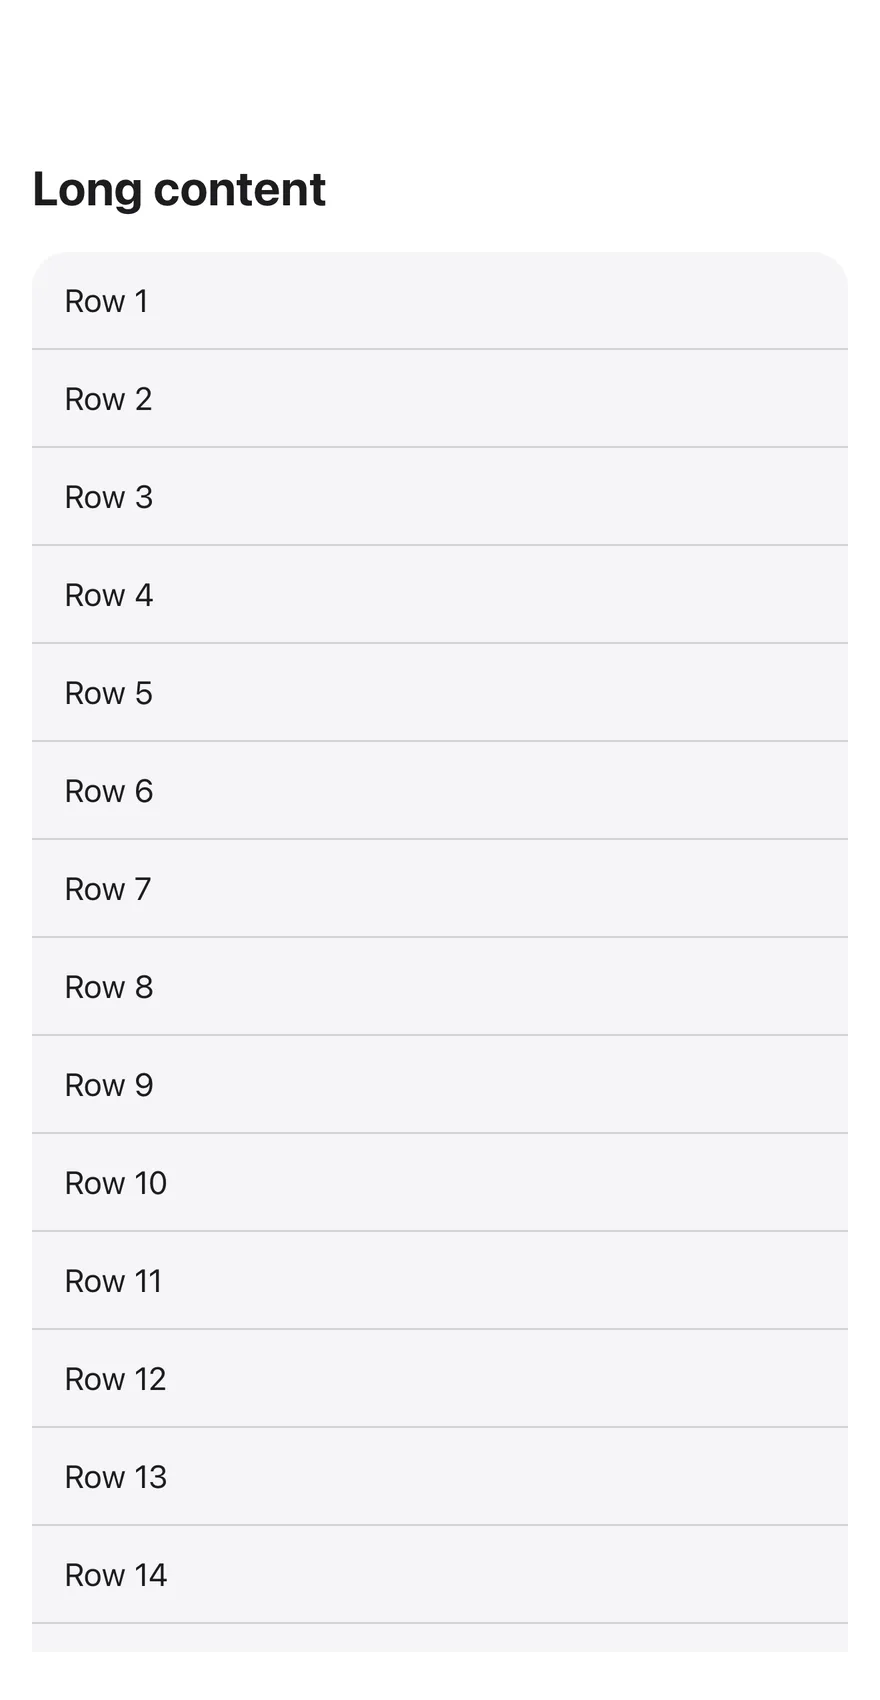Pick Row 7 in the list

(440, 889)
